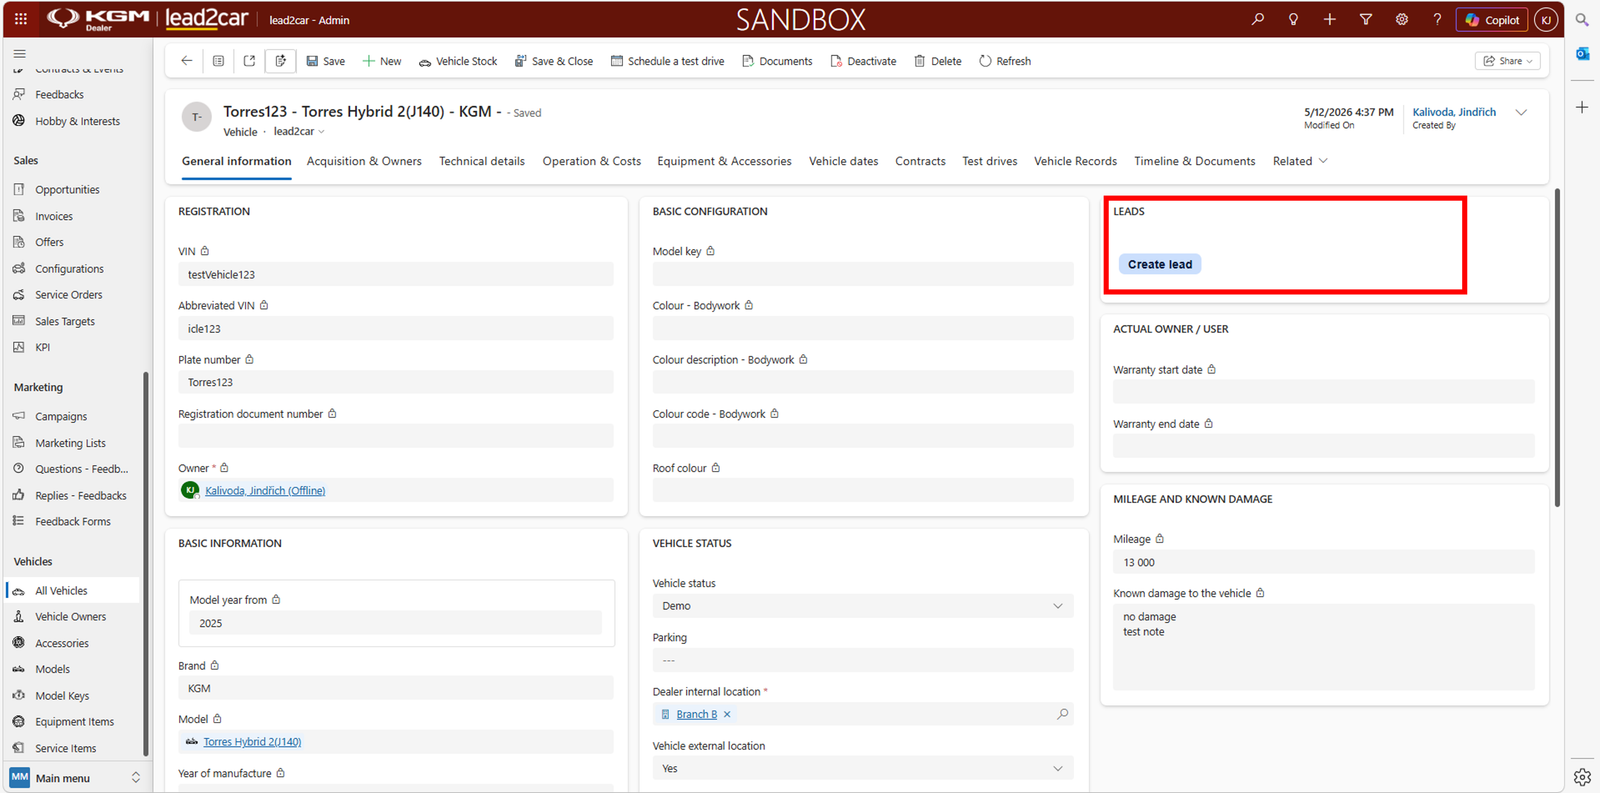1600x793 pixels.
Task: Open Timeline & Documents tab
Action: click(x=1195, y=161)
